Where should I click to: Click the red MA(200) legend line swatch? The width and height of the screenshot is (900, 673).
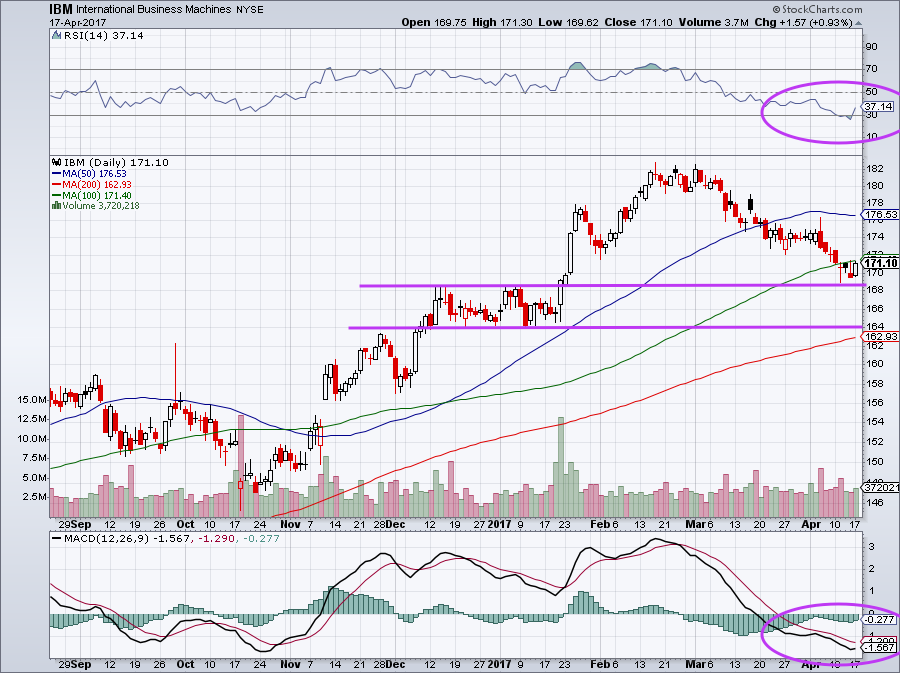point(56,184)
